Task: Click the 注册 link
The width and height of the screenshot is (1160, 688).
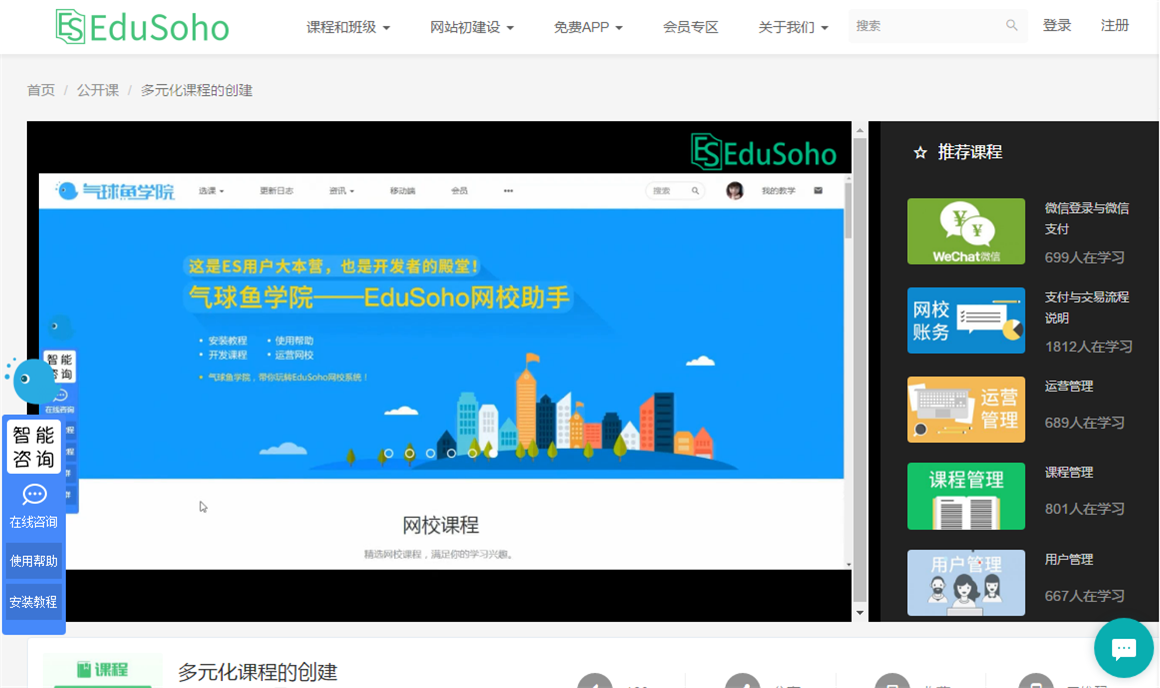Action: click(x=1114, y=26)
